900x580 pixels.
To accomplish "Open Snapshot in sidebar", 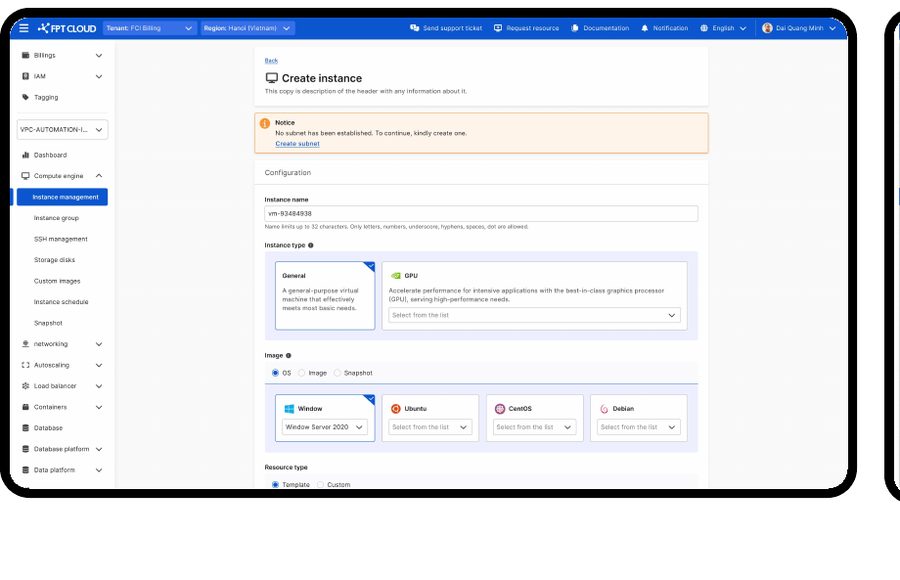I will pos(48,323).
